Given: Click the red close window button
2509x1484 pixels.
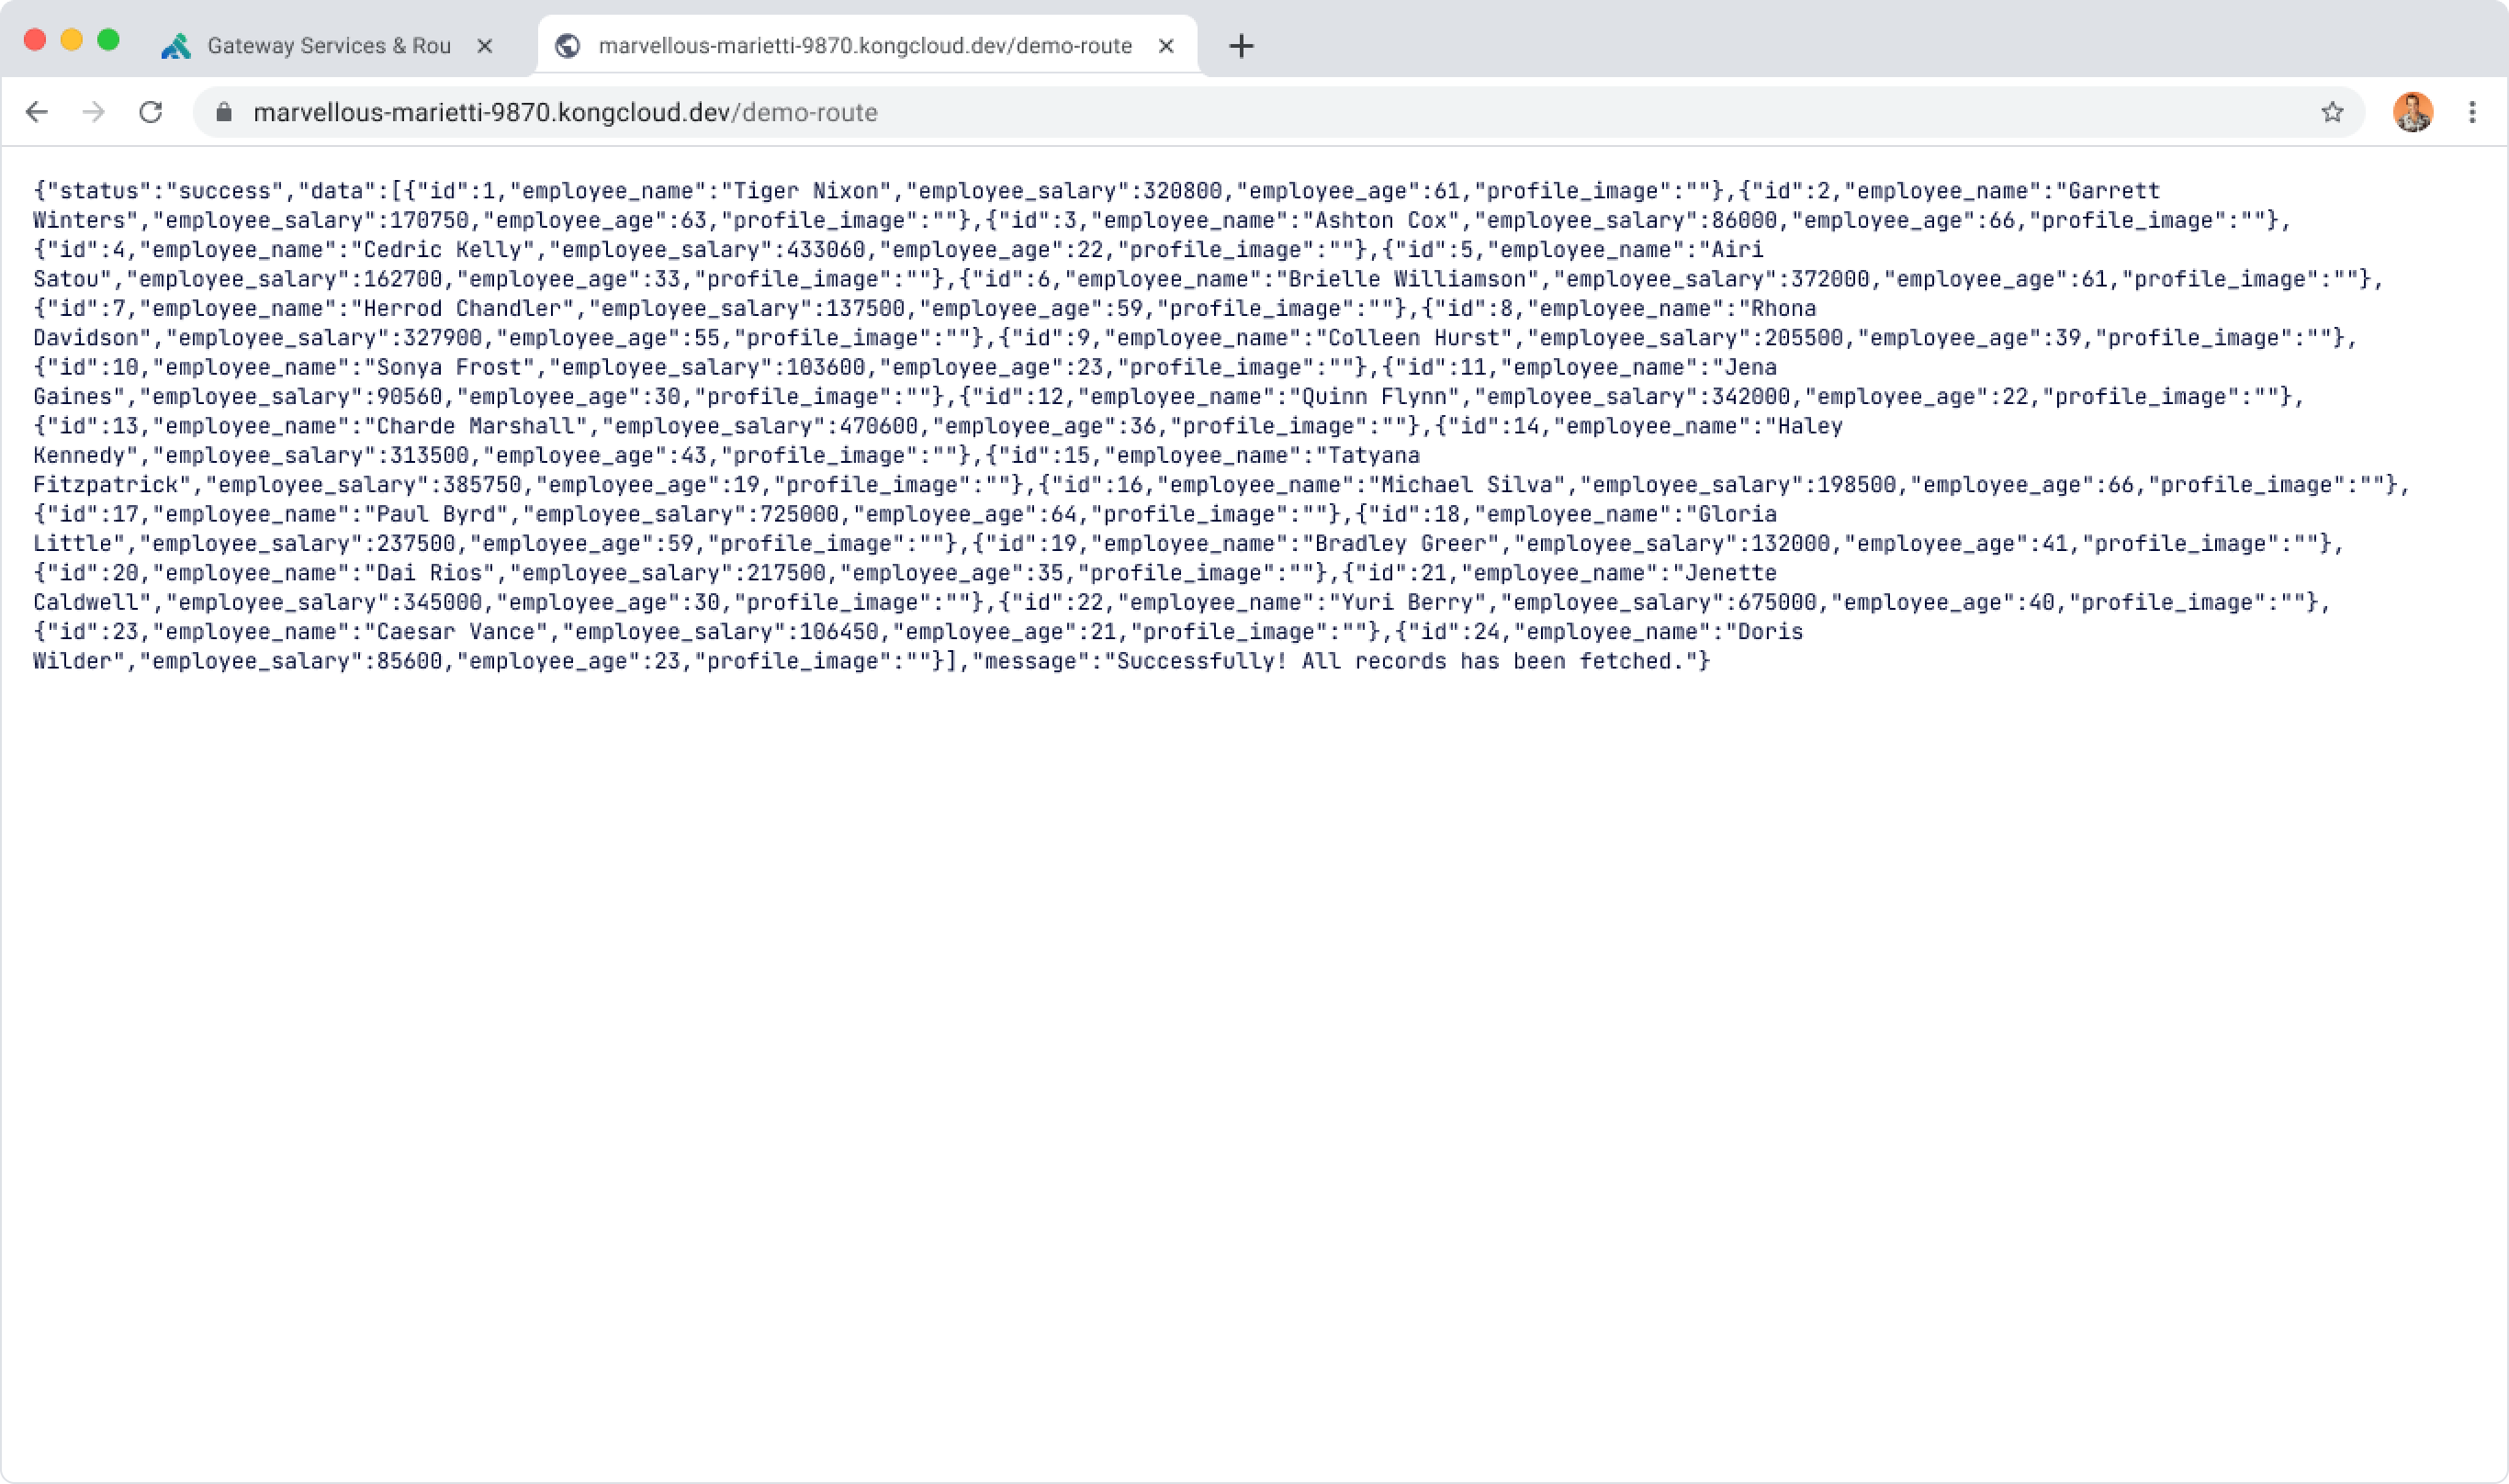Looking at the screenshot, I should pos(35,40).
